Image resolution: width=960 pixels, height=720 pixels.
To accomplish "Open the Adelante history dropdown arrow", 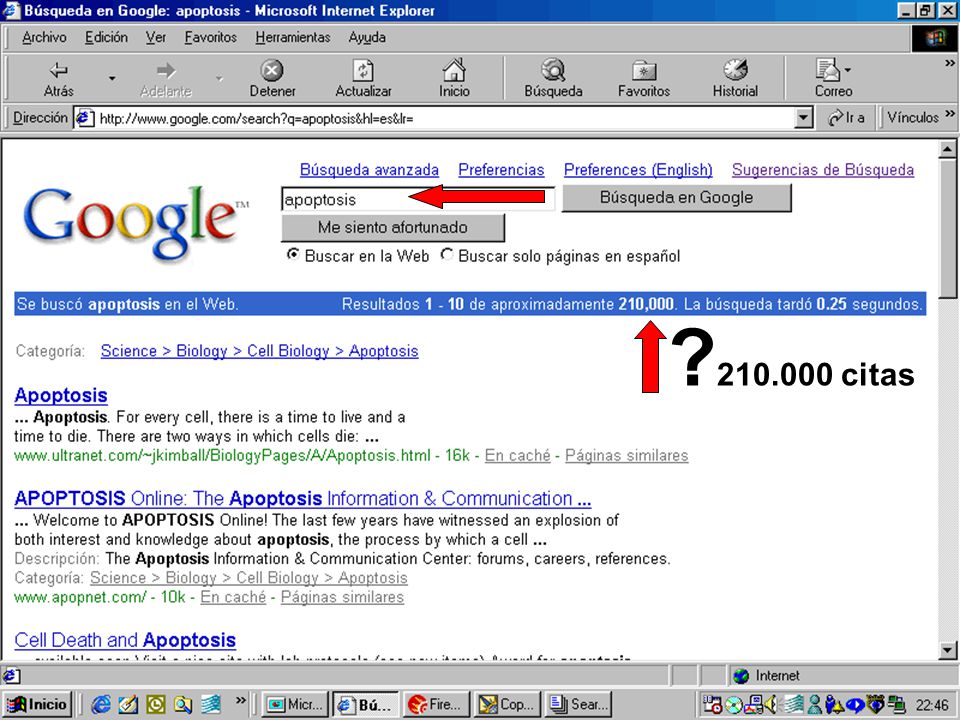I will click(x=219, y=78).
